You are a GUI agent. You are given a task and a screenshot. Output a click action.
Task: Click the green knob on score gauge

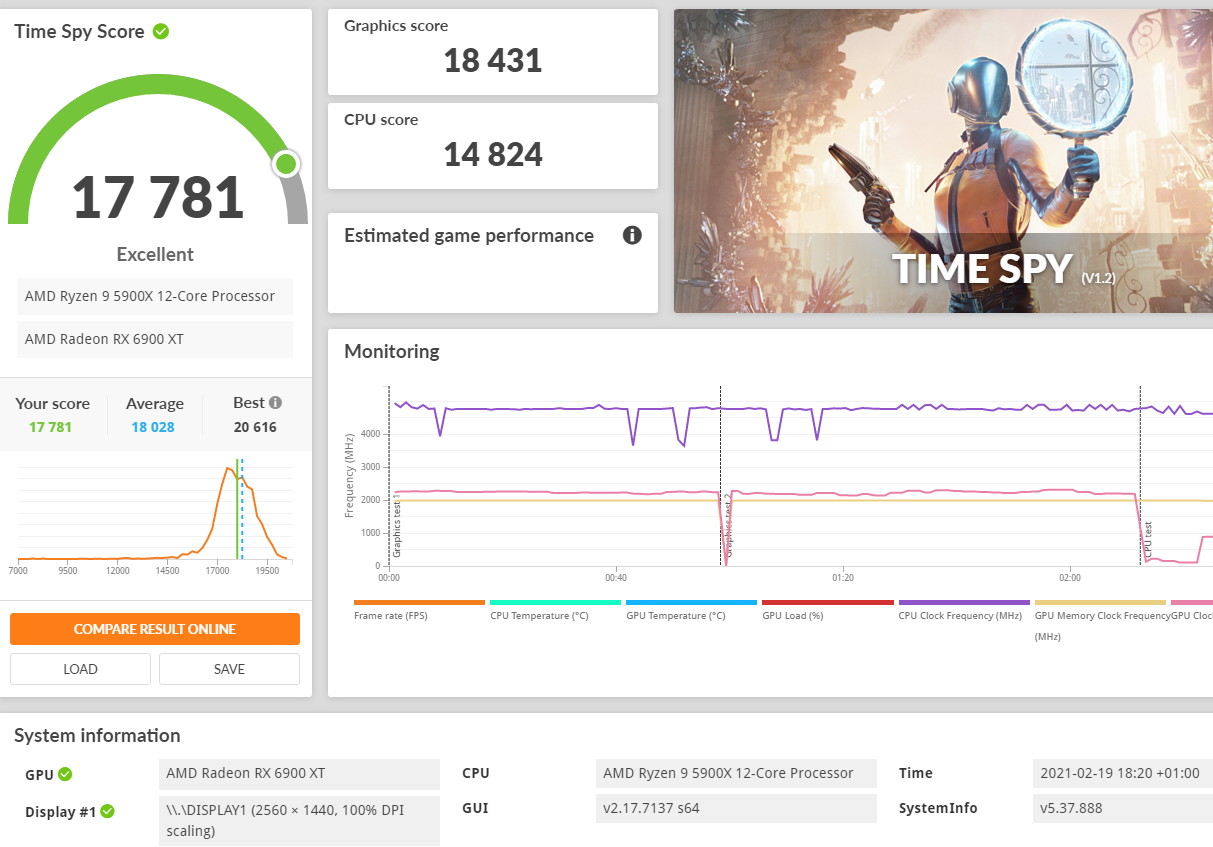point(287,164)
